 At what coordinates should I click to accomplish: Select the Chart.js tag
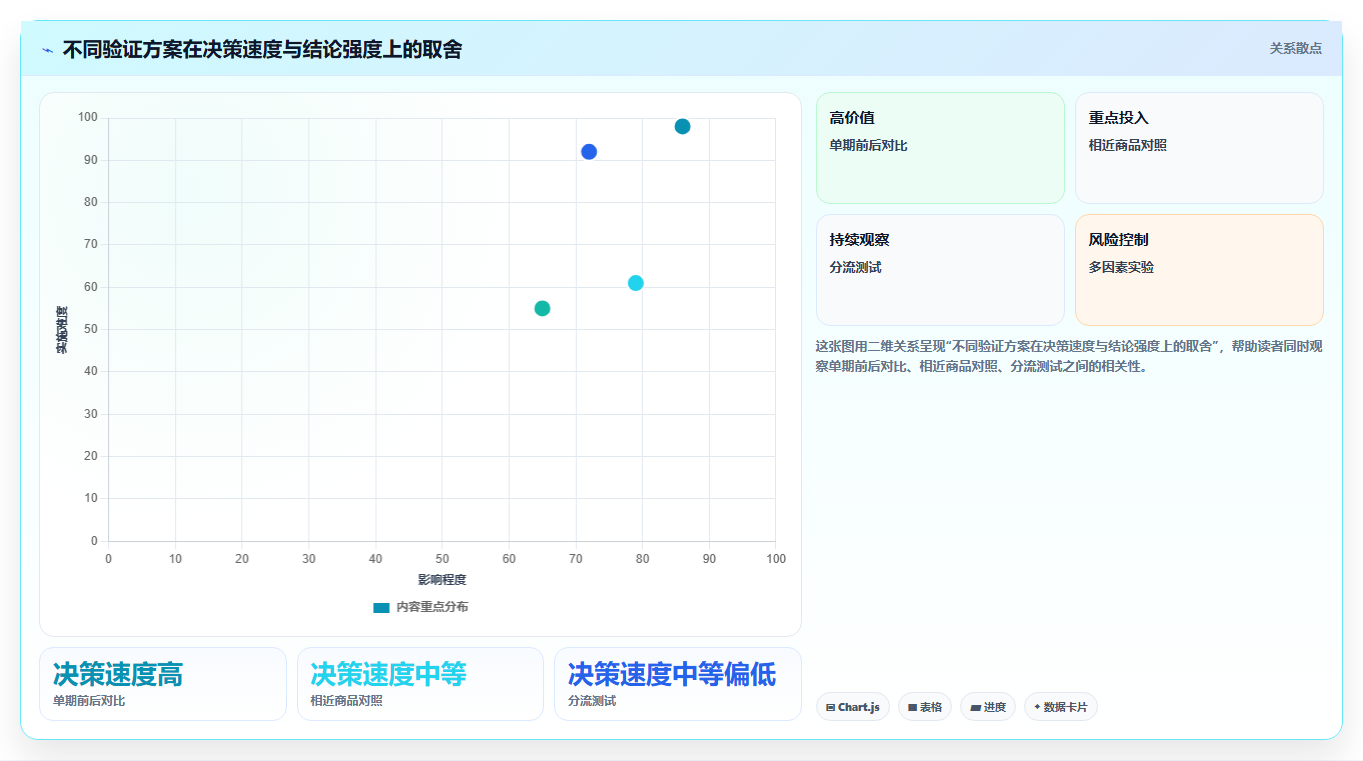pos(853,707)
